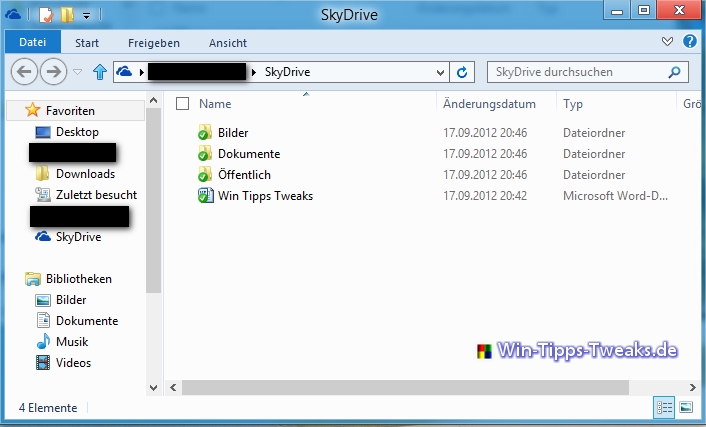The image size is (706, 427).
Task: Refresh the SkyDrive folder view
Action: (462, 72)
